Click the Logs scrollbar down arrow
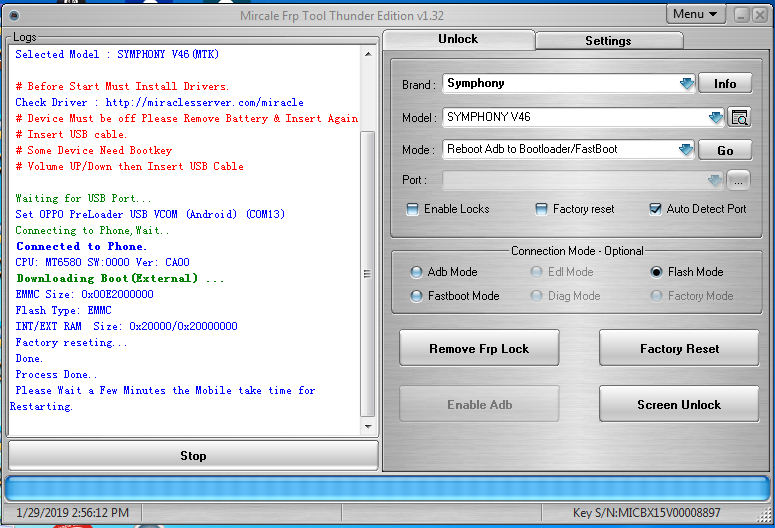This screenshot has height=528, width=775. click(x=368, y=427)
